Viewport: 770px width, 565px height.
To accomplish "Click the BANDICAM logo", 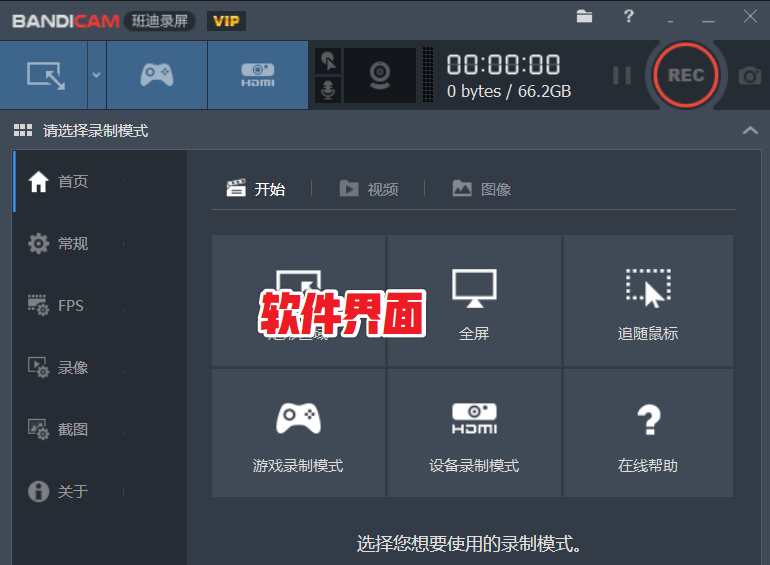I will point(66,21).
